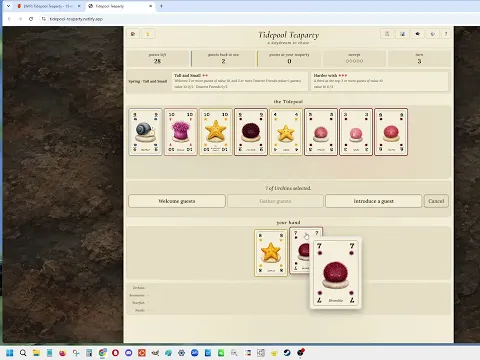Select the dark urchin 9 card in the Tidepool
The height and width of the screenshot is (360, 480).
[251, 132]
